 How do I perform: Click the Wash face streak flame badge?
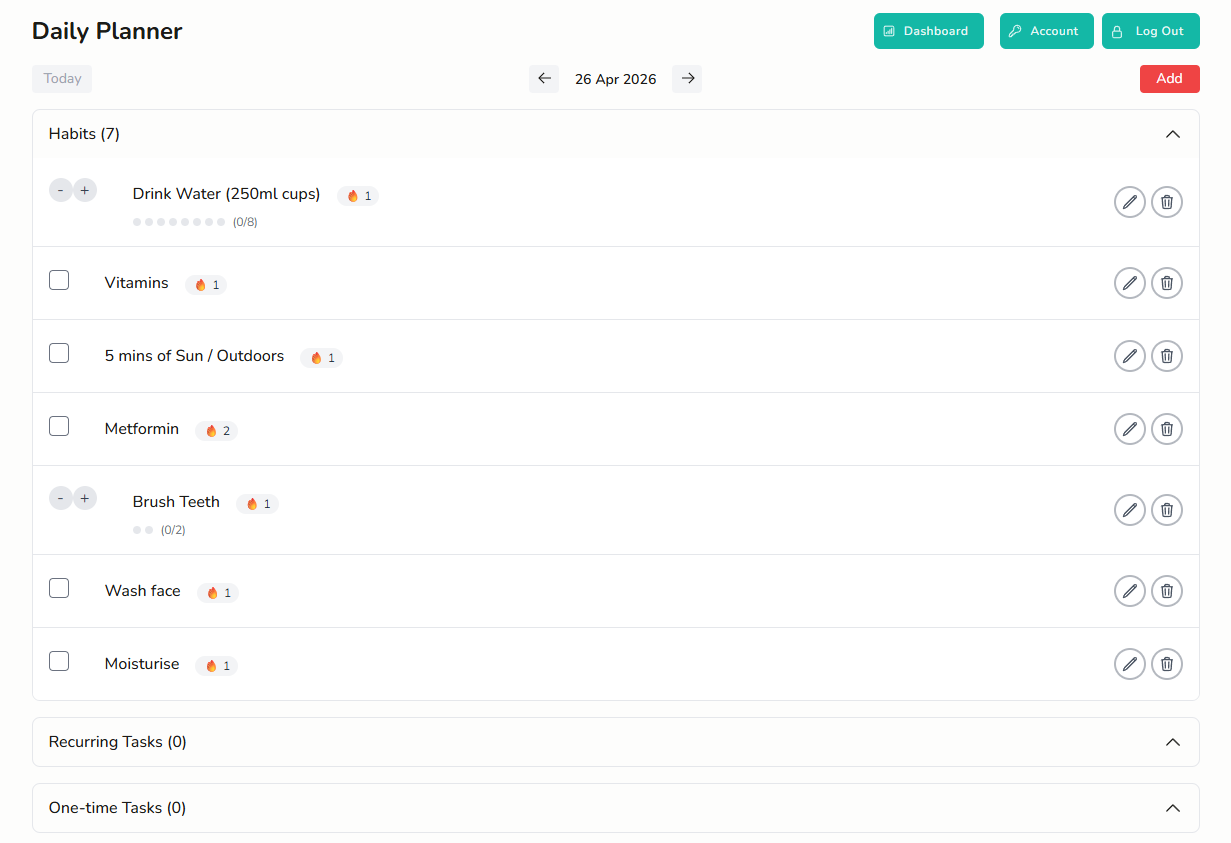218,593
